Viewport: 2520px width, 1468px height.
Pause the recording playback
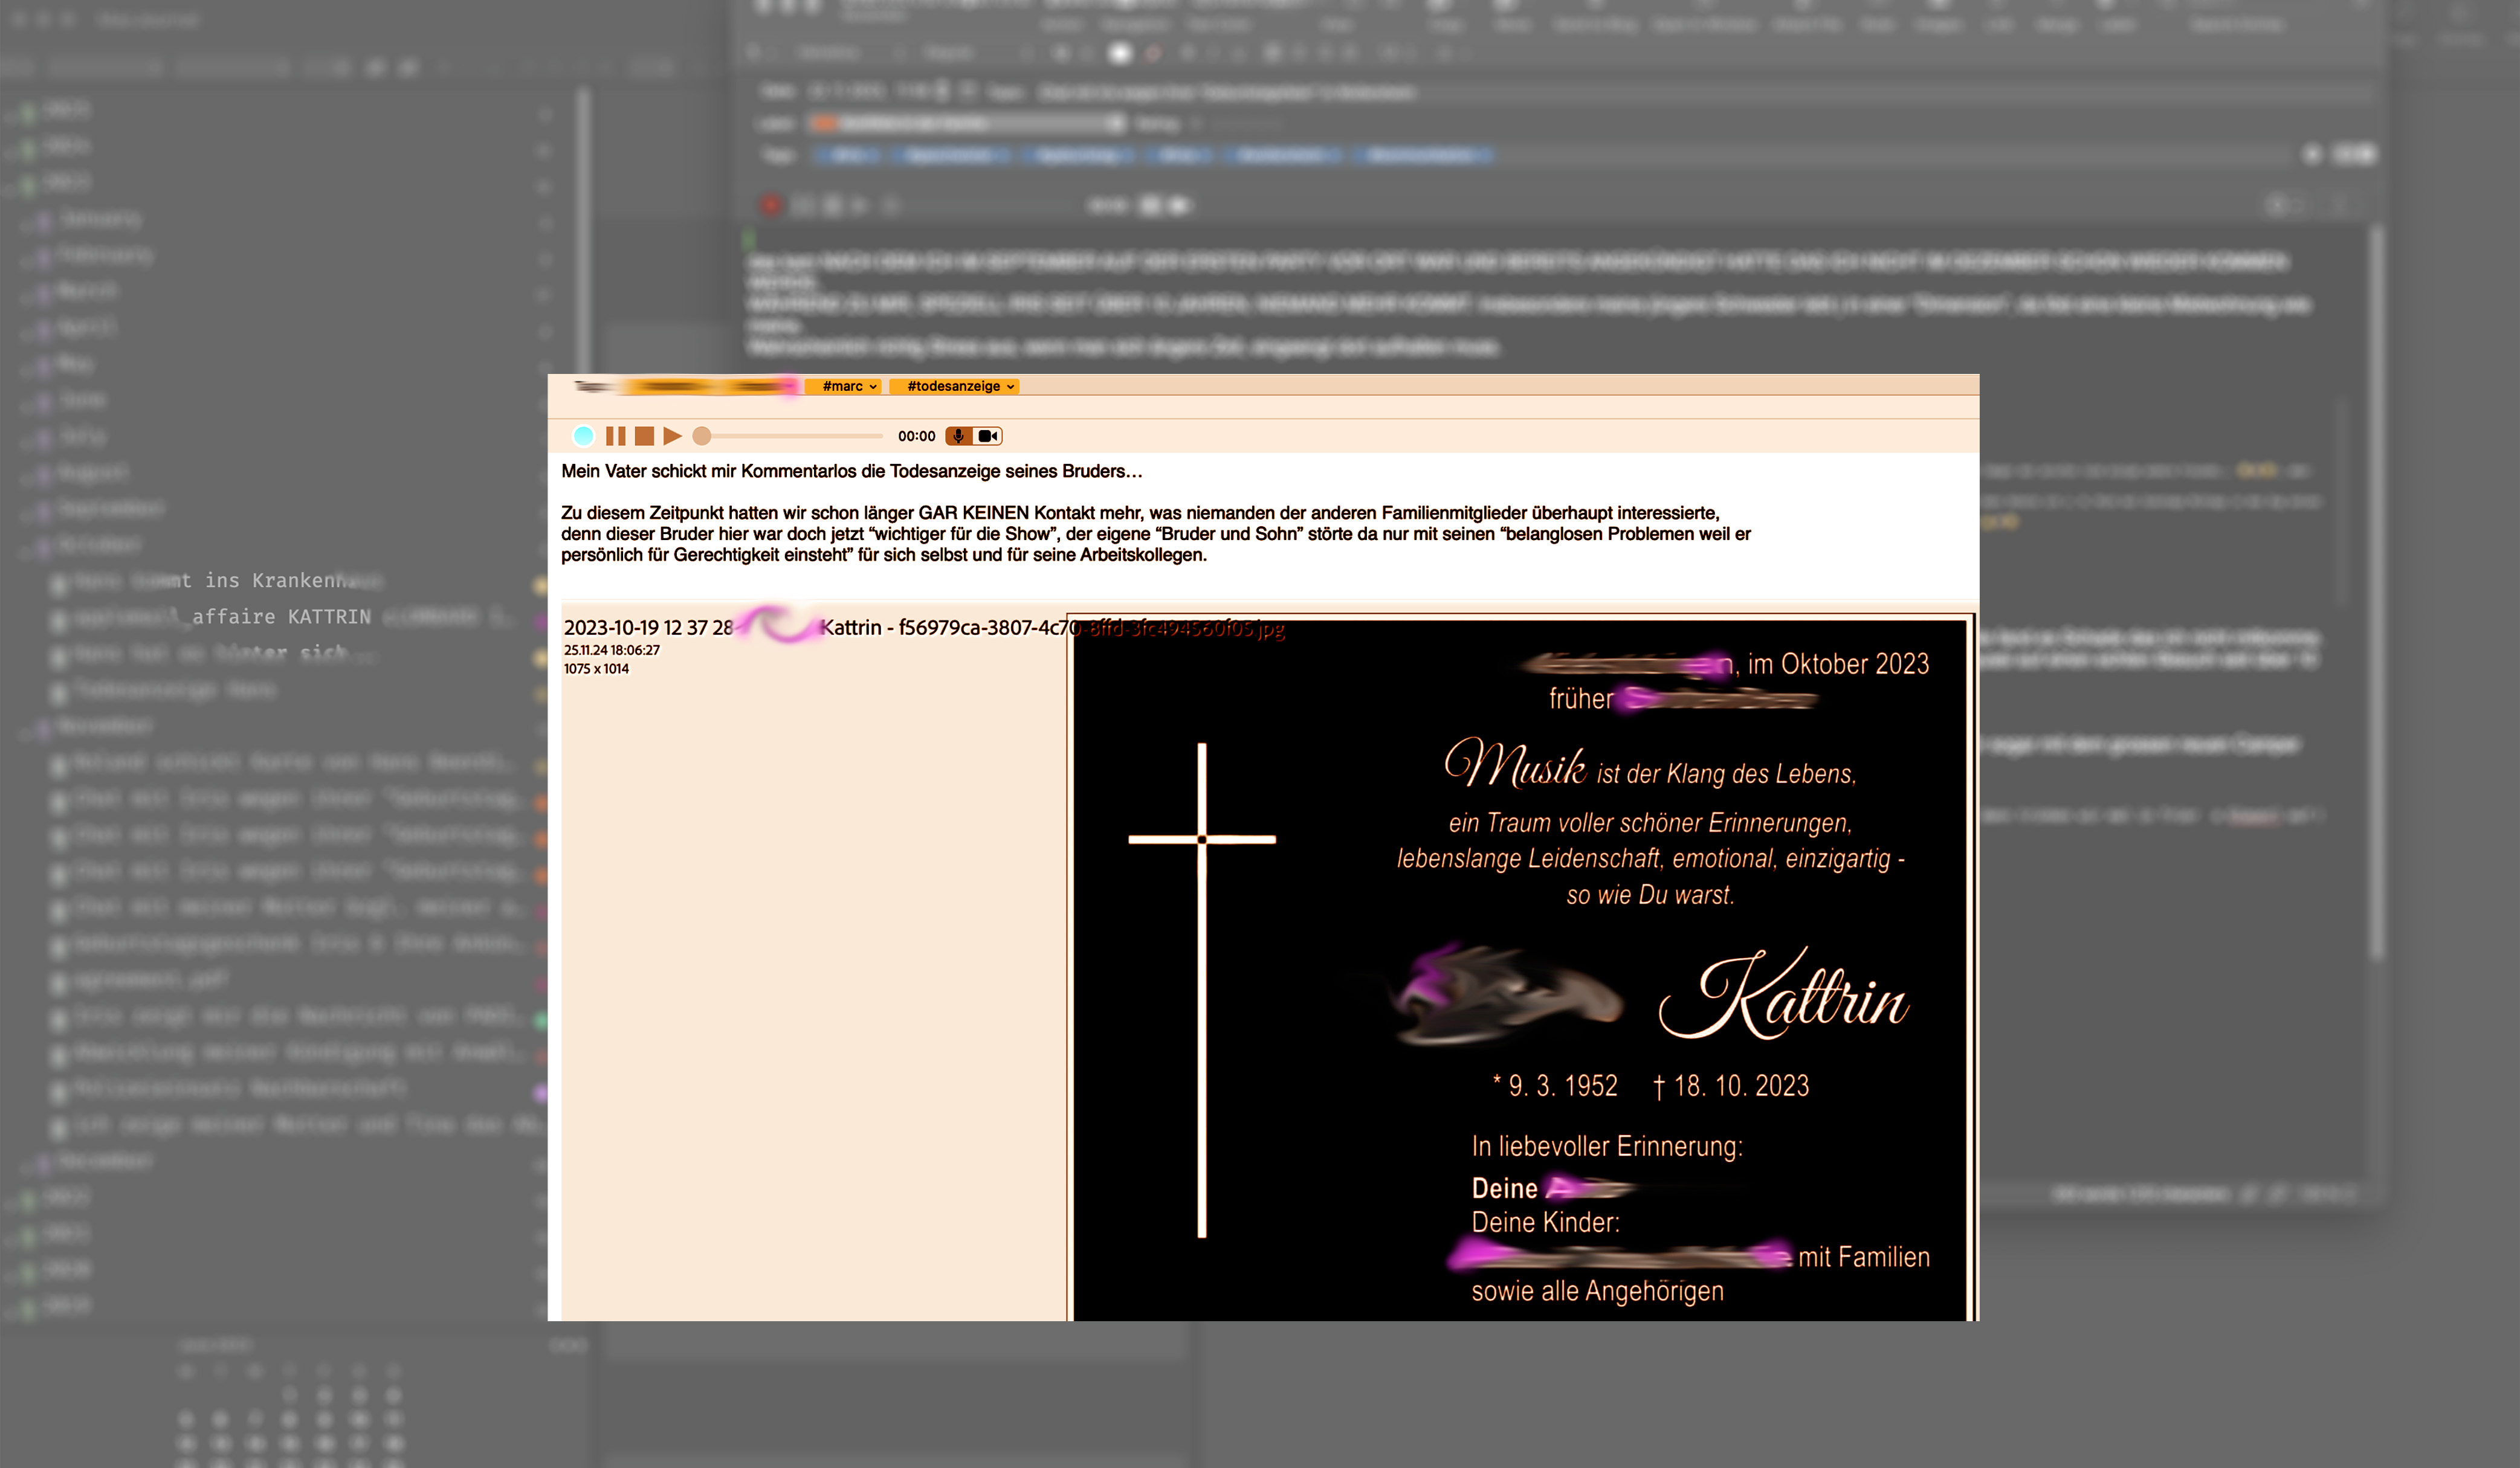[x=616, y=436]
